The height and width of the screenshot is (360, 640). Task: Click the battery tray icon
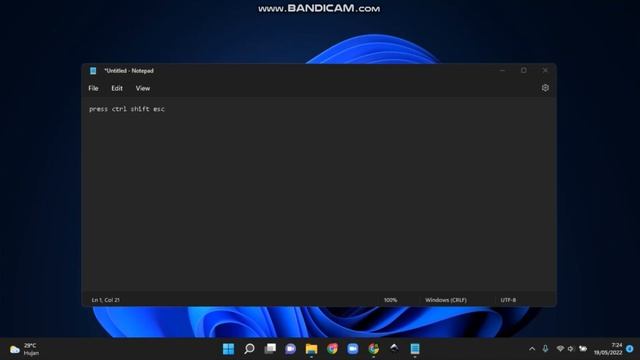(x=583, y=349)
